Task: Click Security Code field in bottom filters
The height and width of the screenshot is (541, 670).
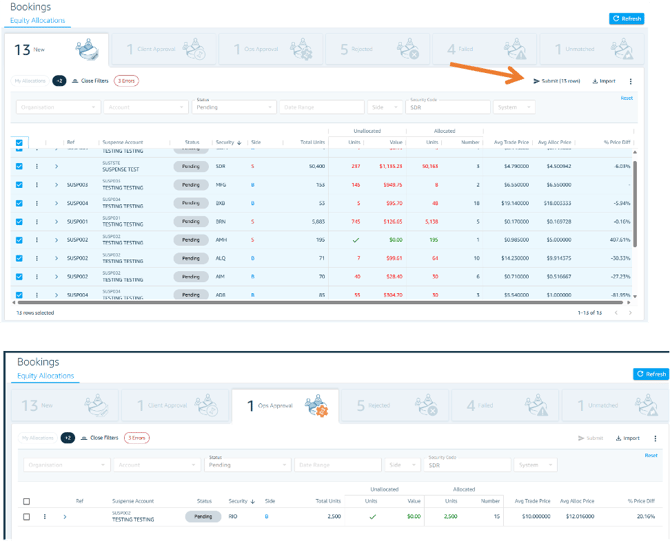Action: coord(465,465)
